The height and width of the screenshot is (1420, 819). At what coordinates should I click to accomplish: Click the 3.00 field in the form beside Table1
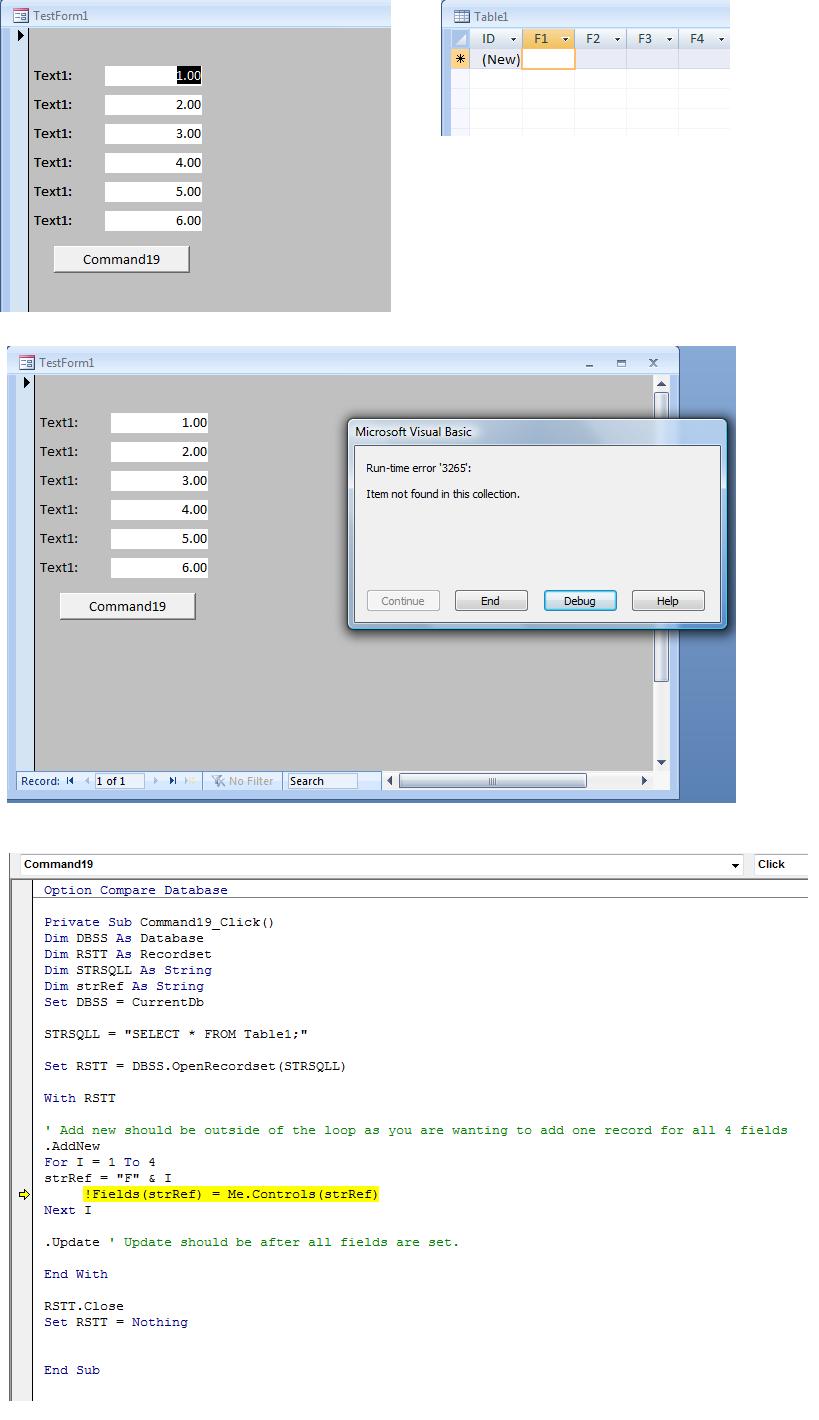pyautogui.click(x=153, y=133)
